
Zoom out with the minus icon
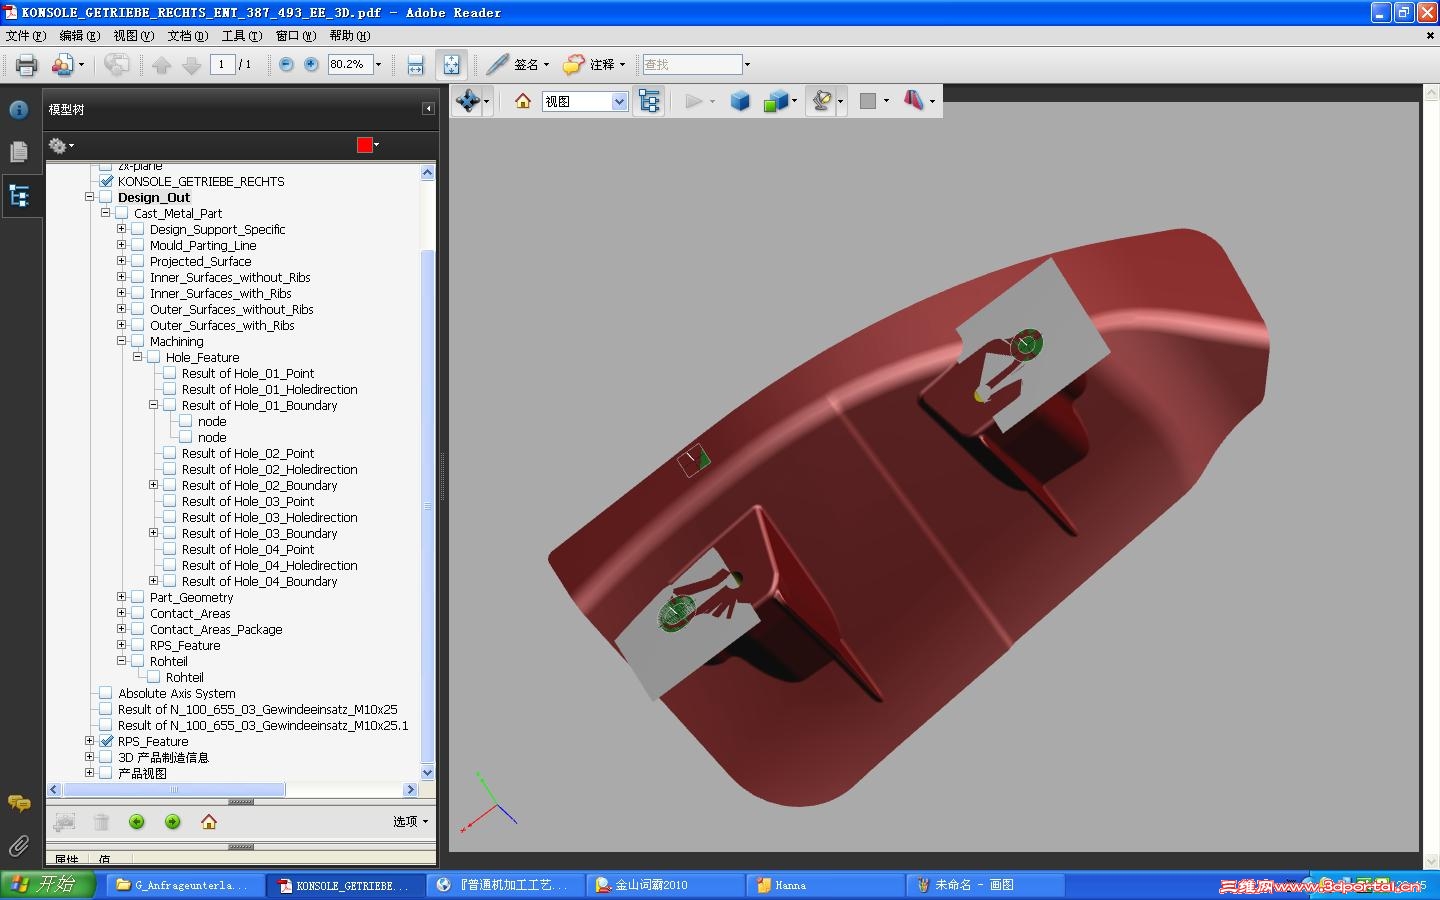tap(286, 64)
